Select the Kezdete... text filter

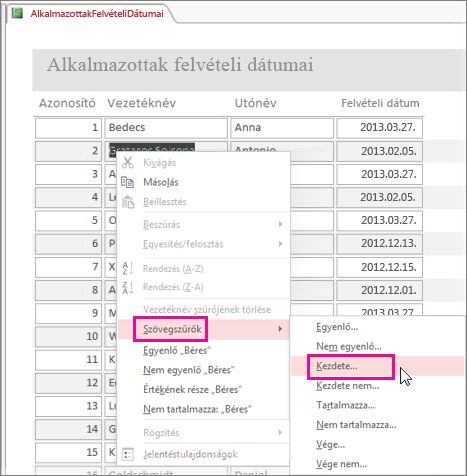click(x=377, y=366)
